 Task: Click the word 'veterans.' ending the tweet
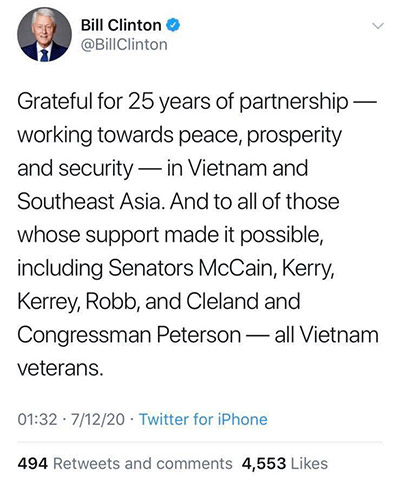click(x=60, y=368)
